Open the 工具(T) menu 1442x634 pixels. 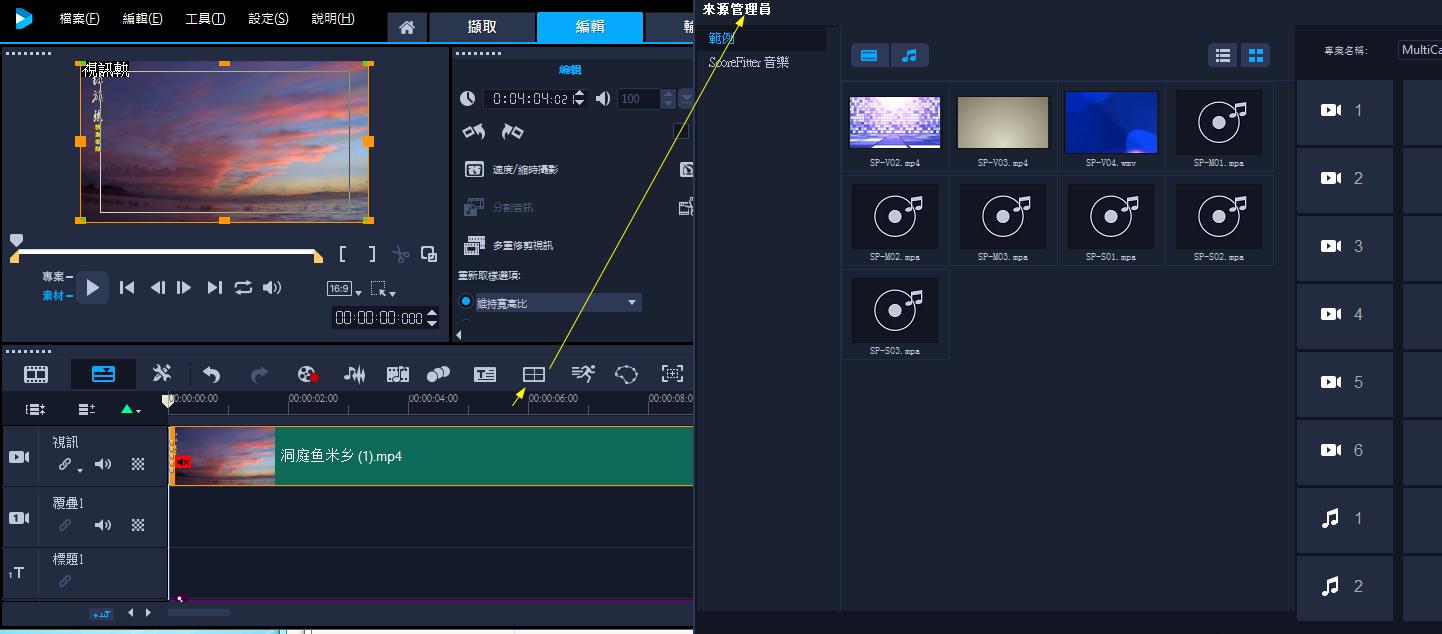[206, 19]
